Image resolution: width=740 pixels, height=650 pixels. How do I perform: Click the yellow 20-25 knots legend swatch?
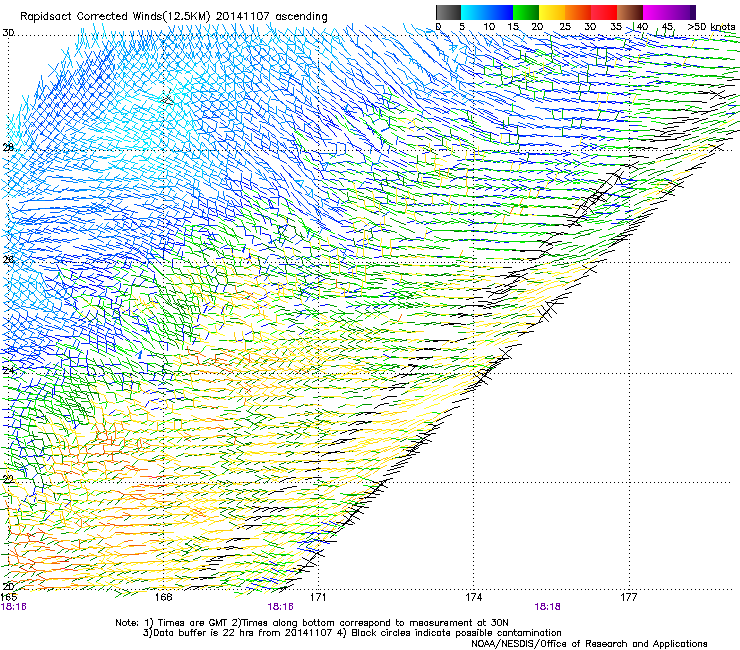click(x=552, y=12)
